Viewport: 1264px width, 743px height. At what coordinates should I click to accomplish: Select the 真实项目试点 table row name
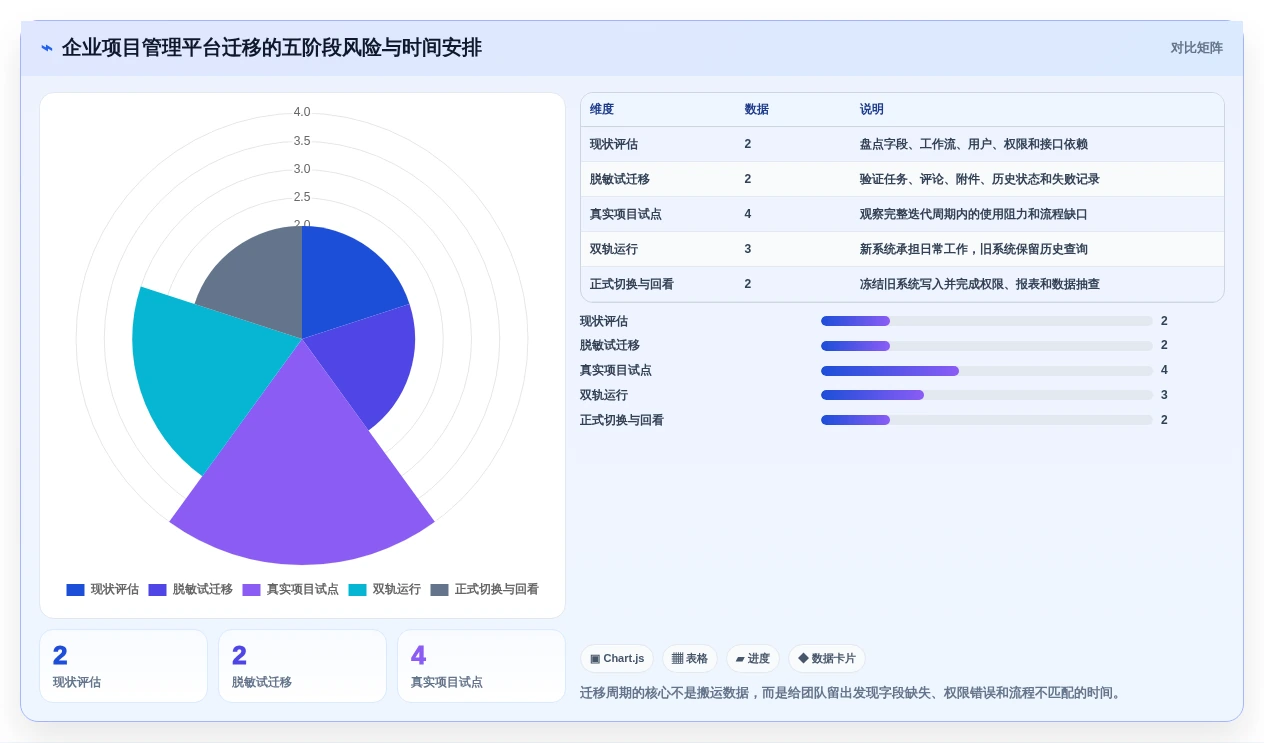point(626,214)
